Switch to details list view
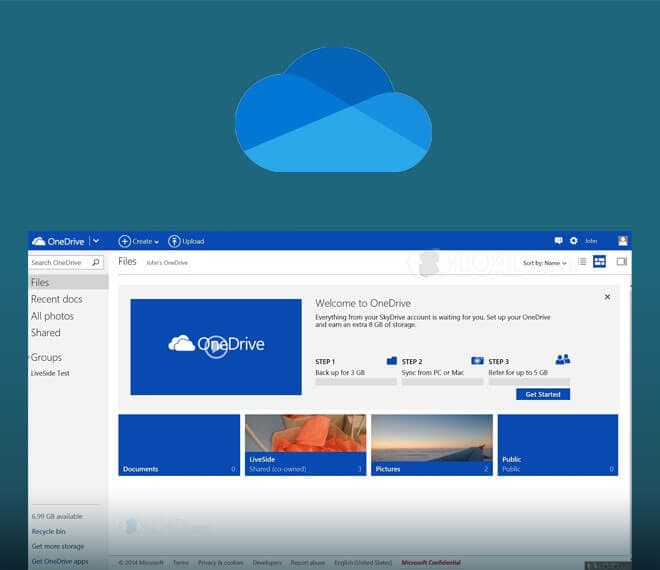This screenshot has width=660, height=570. 582,262
